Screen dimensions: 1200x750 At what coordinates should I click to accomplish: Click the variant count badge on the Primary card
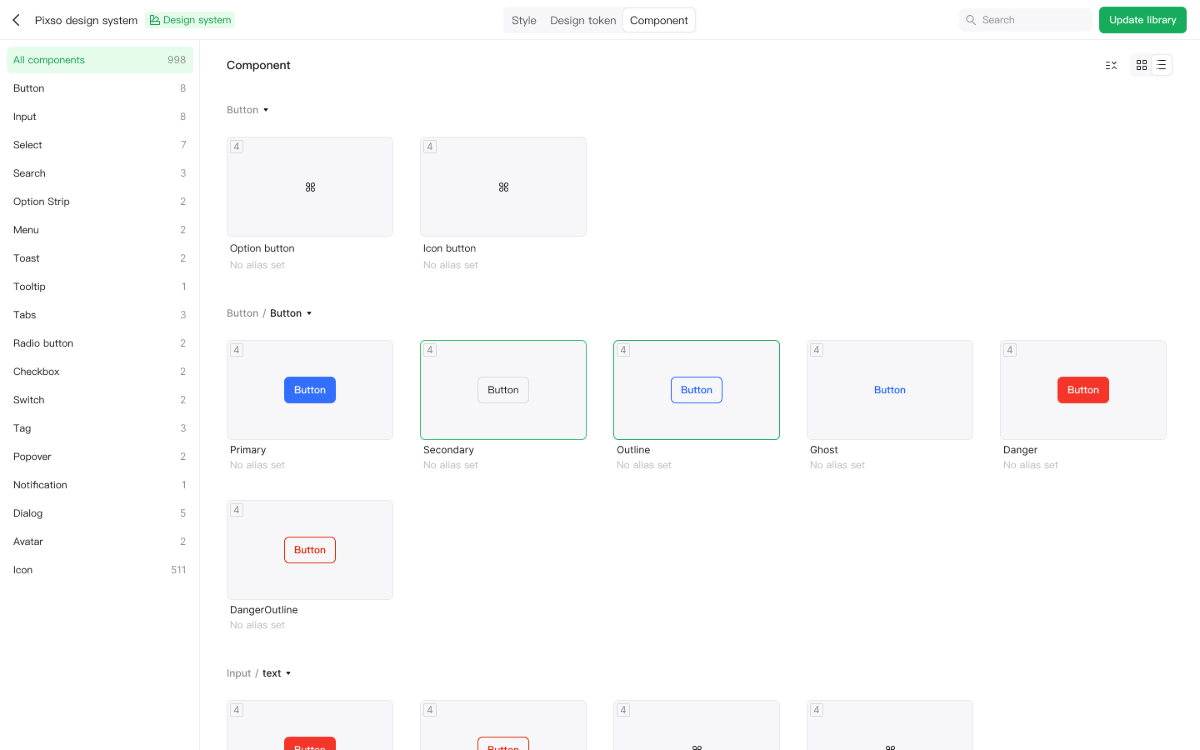coord(237,350)
